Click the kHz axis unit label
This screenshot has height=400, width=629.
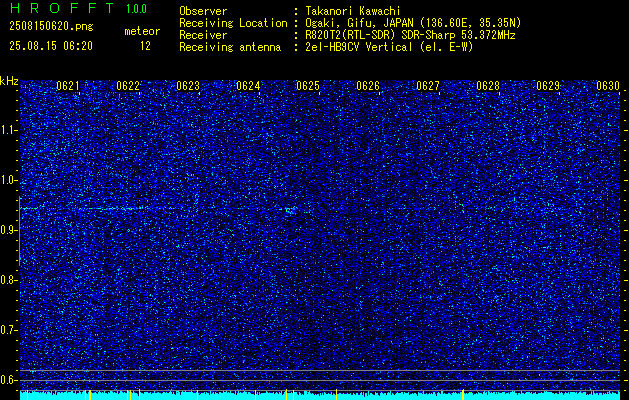tap(9, 81)
